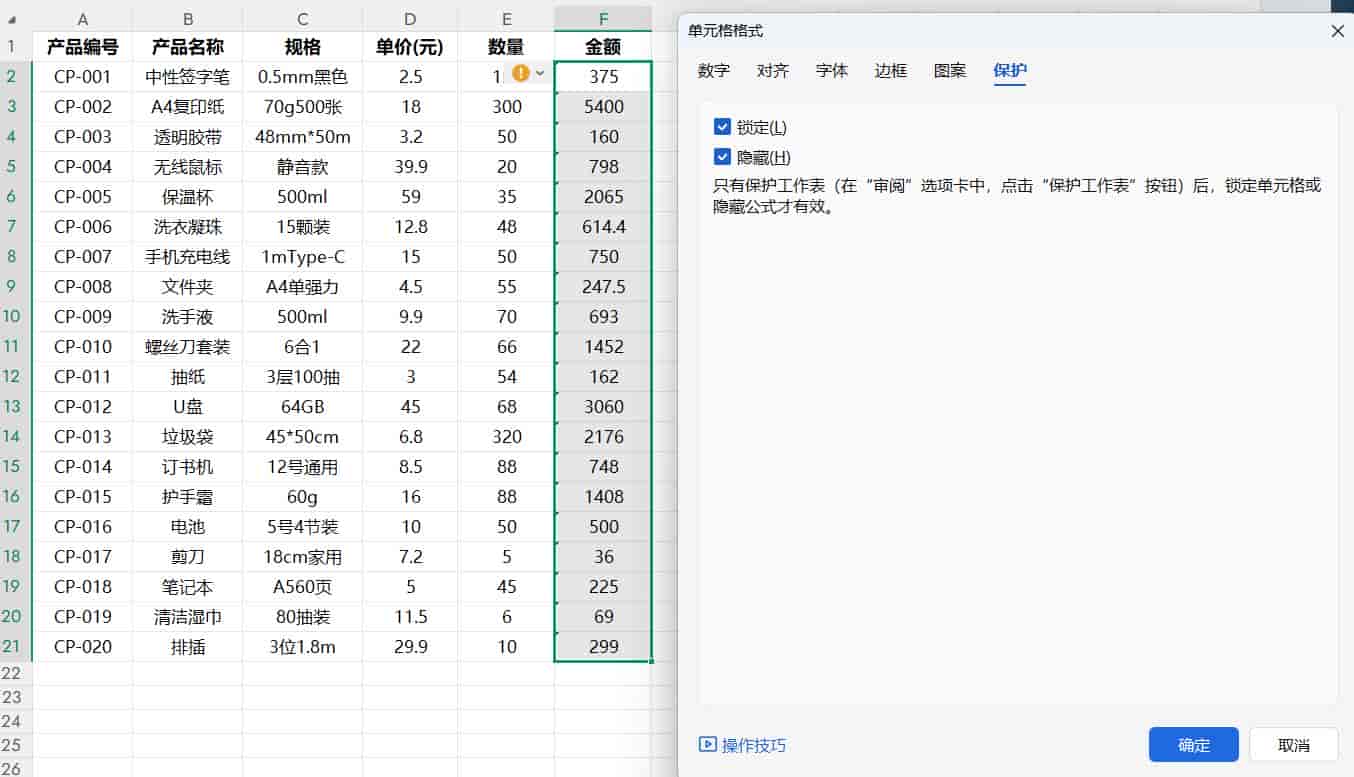Image resolution: width=1354 pixels, height=777 pixels.
Task: Select the 金额 cell showing 5400
Action: (x=603, y=106)
